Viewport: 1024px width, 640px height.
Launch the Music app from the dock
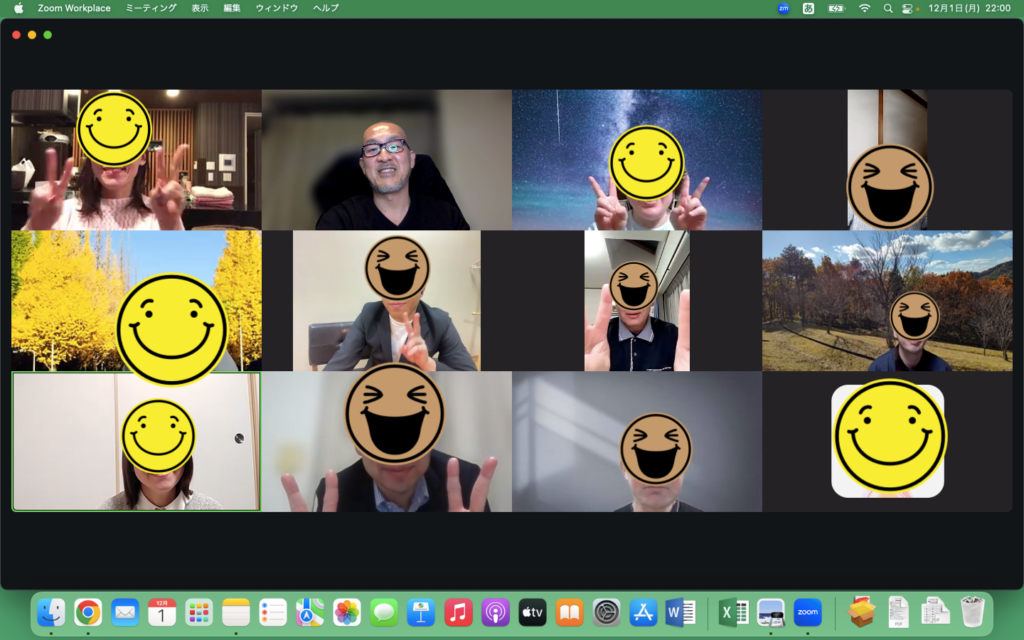[459, 612]
